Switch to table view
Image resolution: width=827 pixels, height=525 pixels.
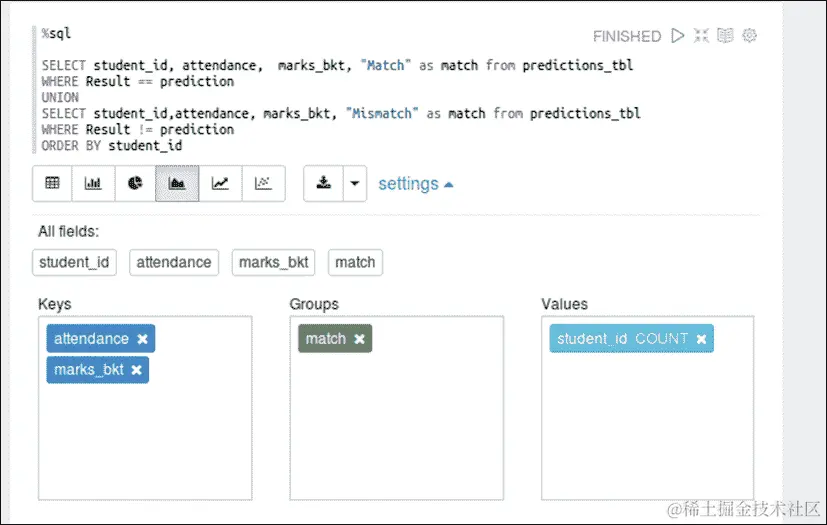tap(52, 184)
